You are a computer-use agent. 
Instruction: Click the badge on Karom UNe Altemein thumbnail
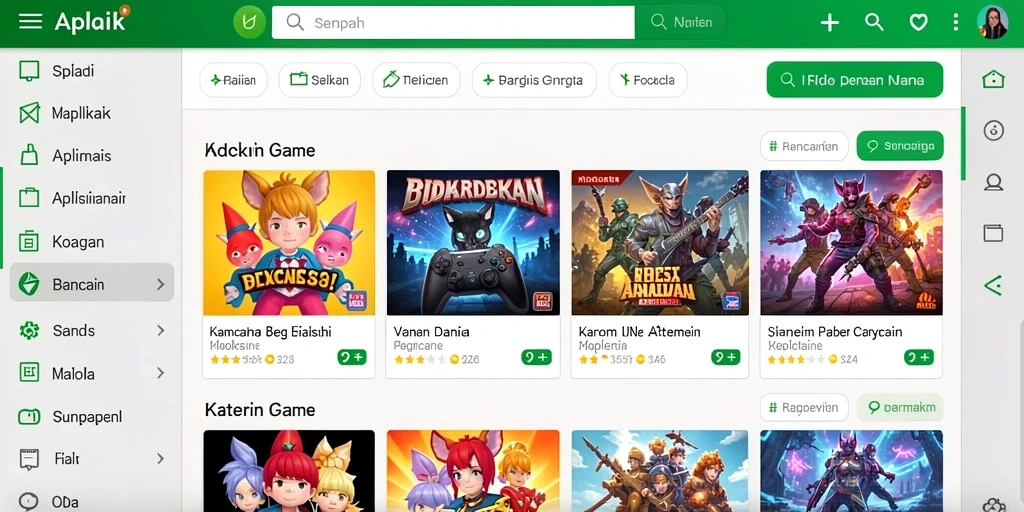tap(731, 300)
